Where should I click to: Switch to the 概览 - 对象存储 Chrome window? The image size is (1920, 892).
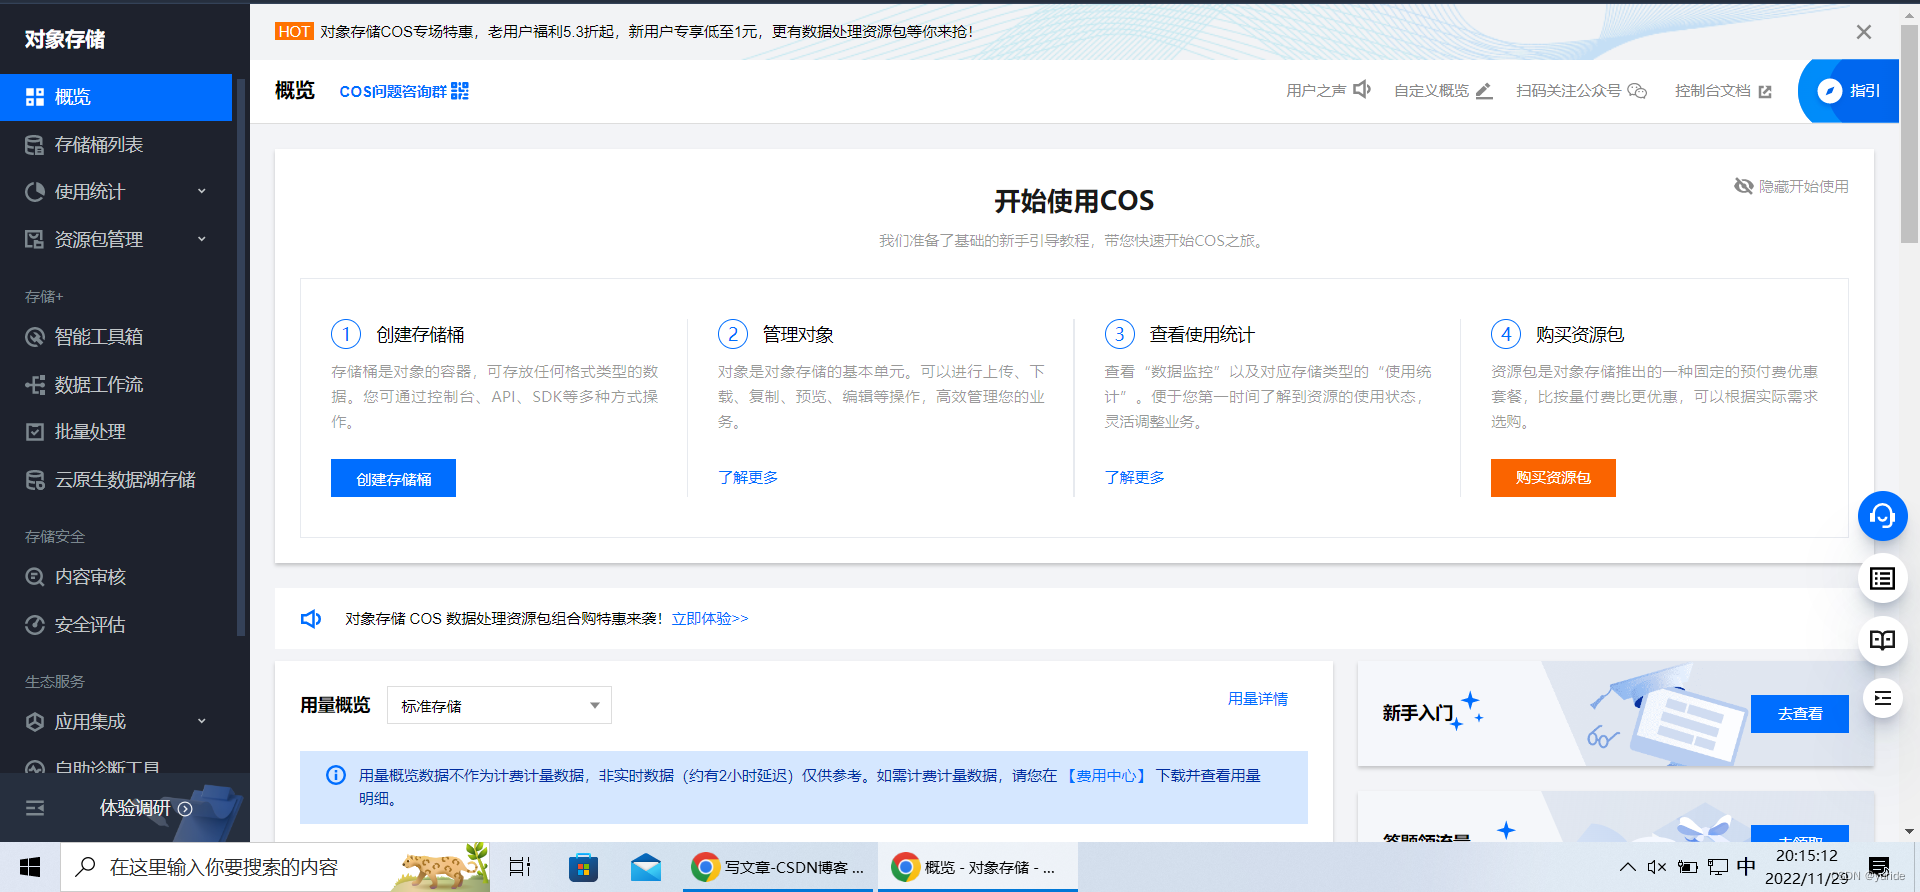(978, 867)
